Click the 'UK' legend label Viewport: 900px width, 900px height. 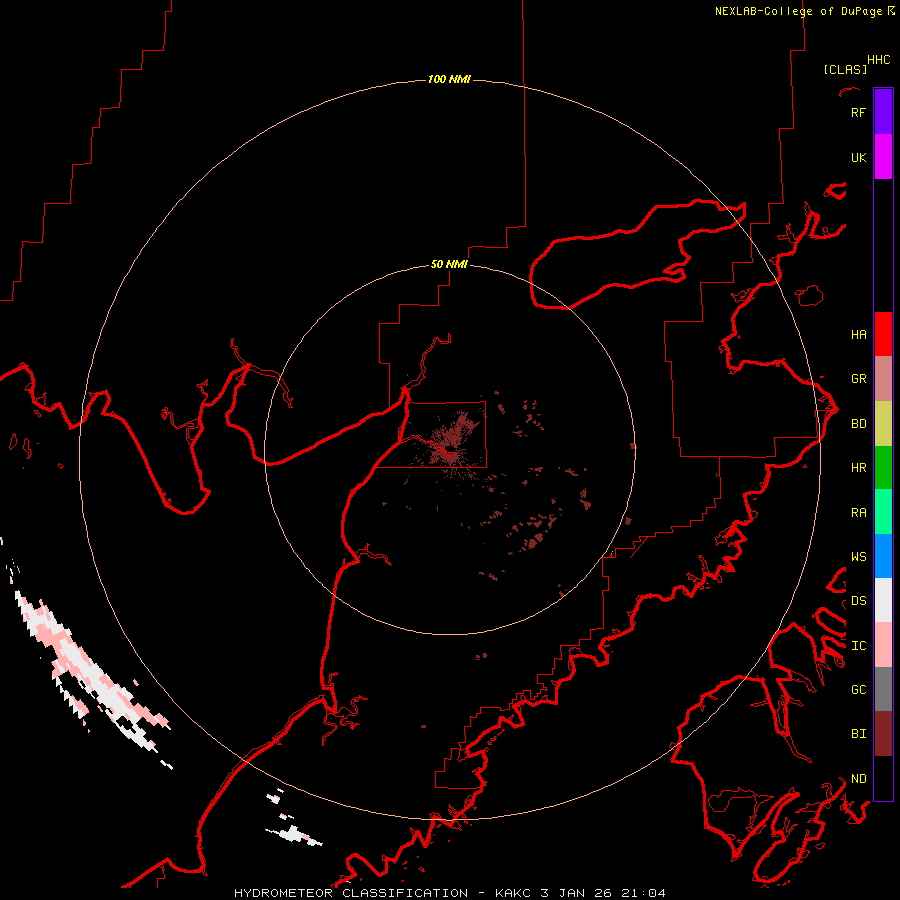click(x=858, y=158)
